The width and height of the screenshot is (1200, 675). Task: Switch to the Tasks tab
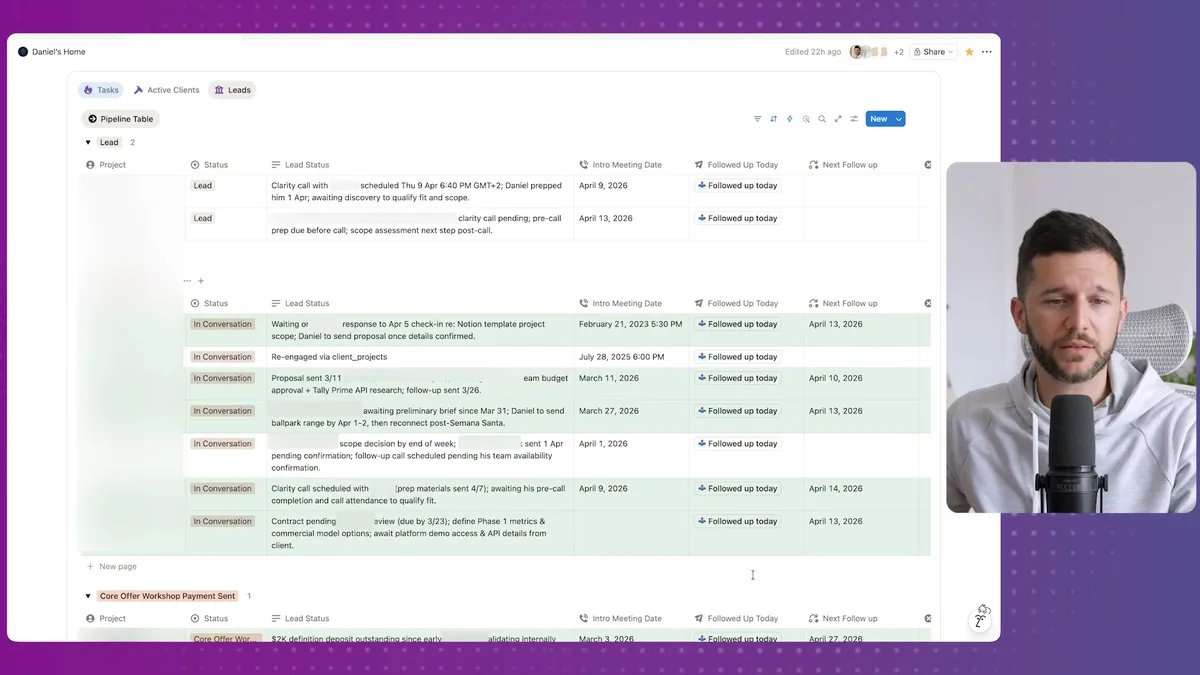coord(100,89)
